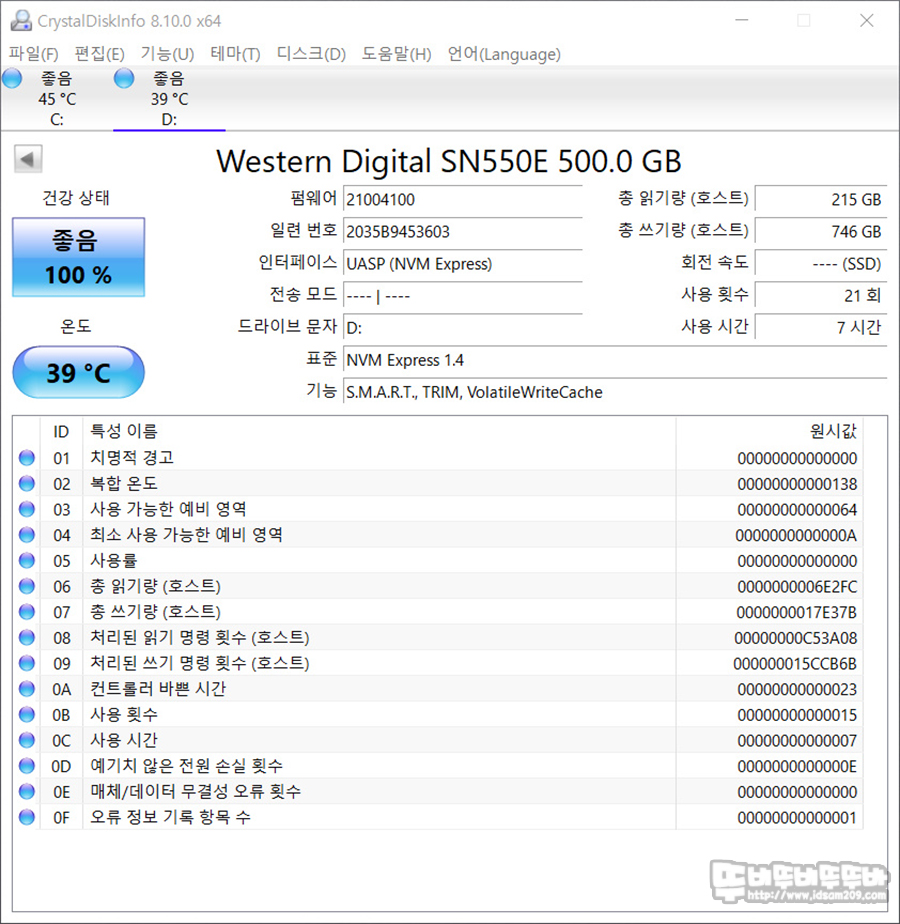This screenshot has width=900, height=924.
Task: Click the features field S.M.A.R.T., TRIM, VolatileWriteCache
Action: (615, 392)
